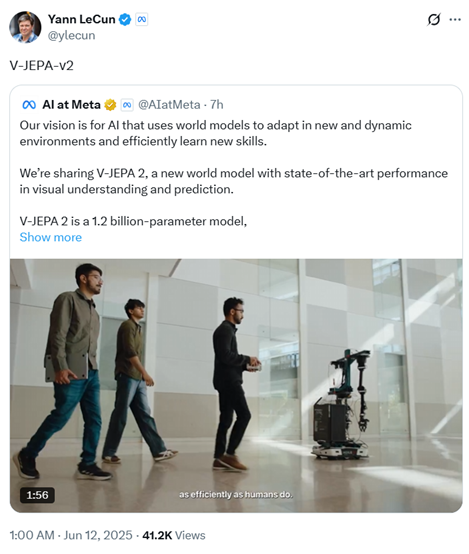Click the gold verified organization badge
This screenshot has width=469, height=554.
click(110, 105)
